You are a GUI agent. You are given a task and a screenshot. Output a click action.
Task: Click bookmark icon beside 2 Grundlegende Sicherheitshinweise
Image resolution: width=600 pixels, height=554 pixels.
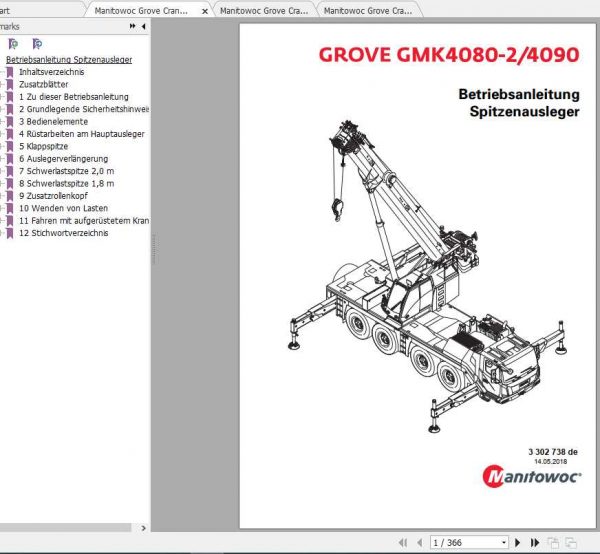[10, 109]
